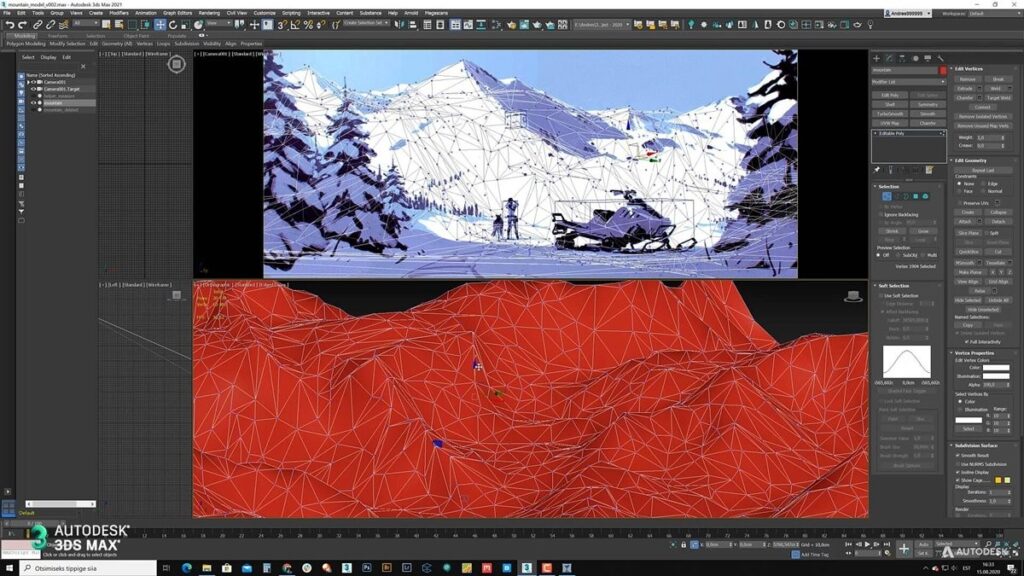1024x576 pixels.
Task: Click the Remove button in Edit Vertices
Action: (x=967, y=79)
